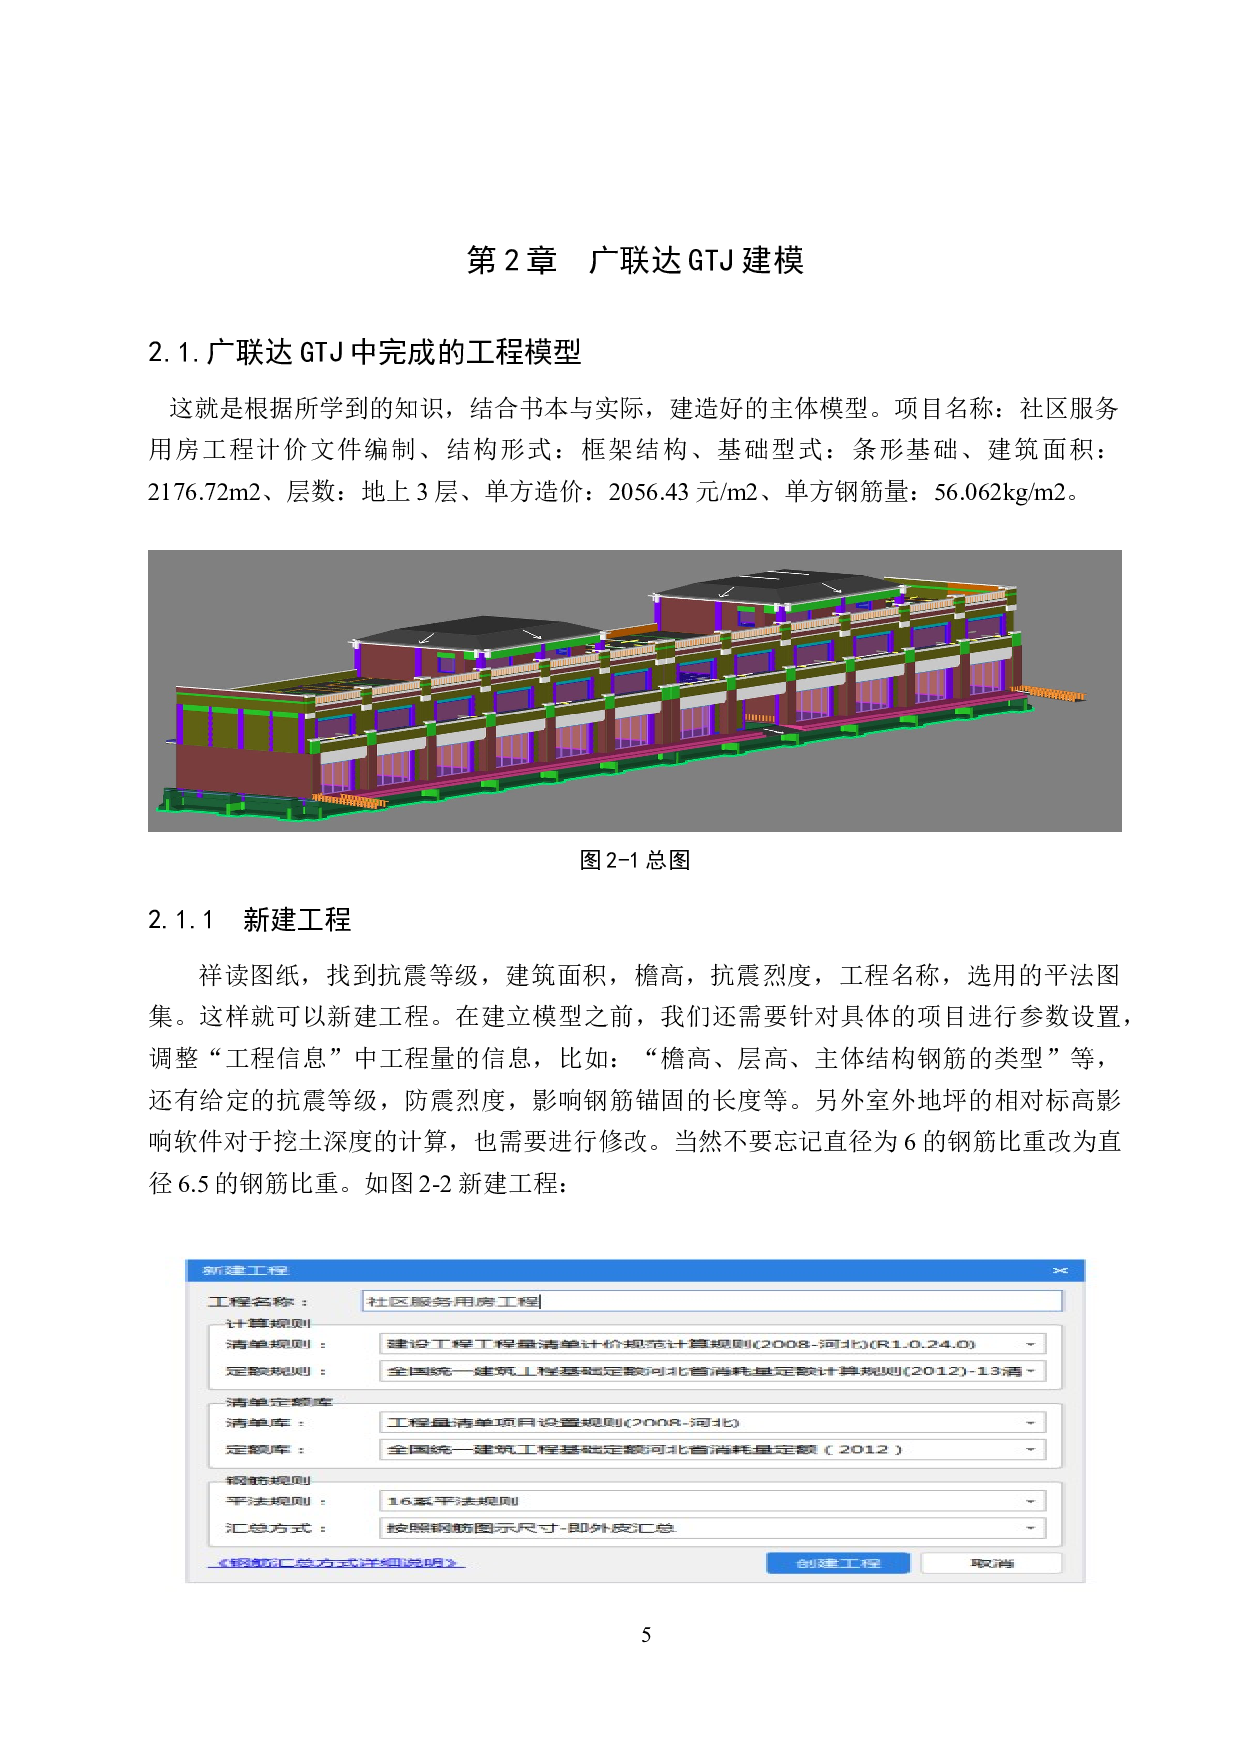
Task: Open the 清单规则 dropdown
Action: [x=712, y=1344]
